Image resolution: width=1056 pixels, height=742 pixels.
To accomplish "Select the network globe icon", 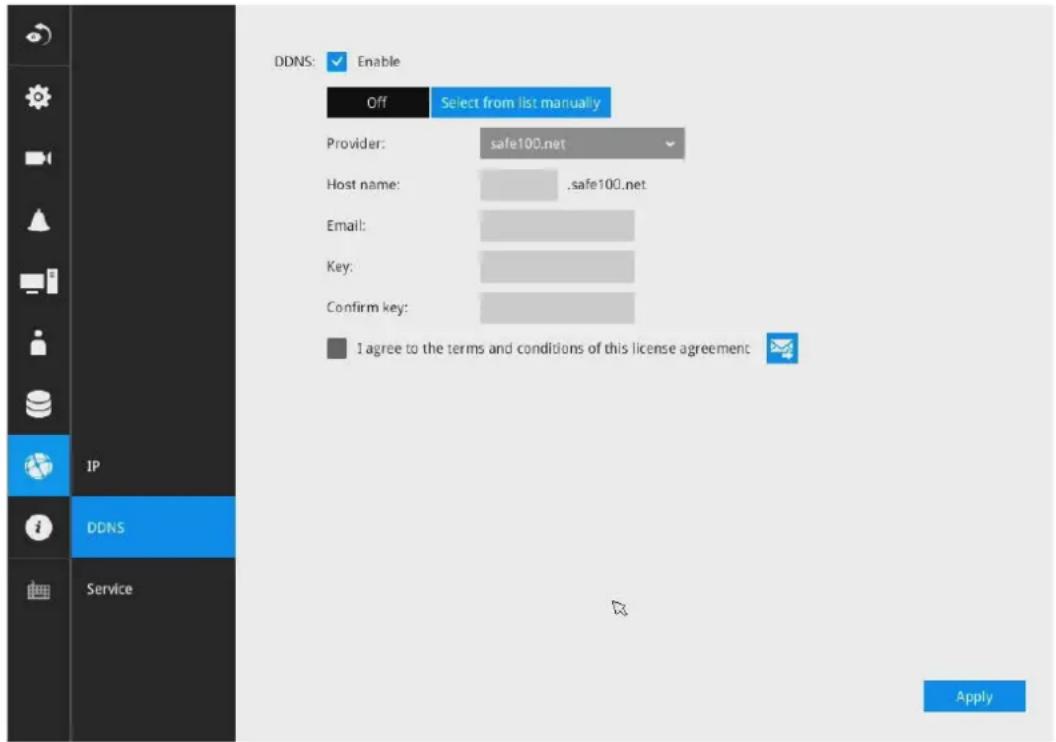I will click(x=38, y=465).
